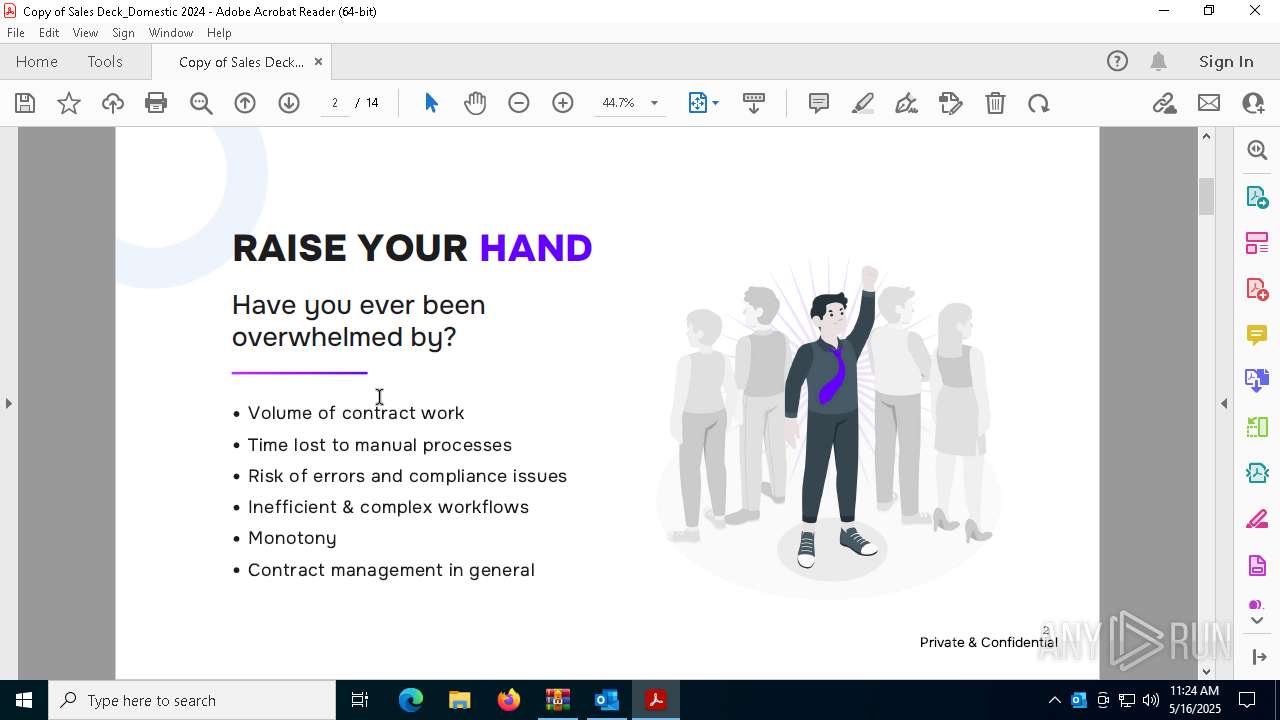Send the file by email envelope icon

click(x=1209, y=103)
